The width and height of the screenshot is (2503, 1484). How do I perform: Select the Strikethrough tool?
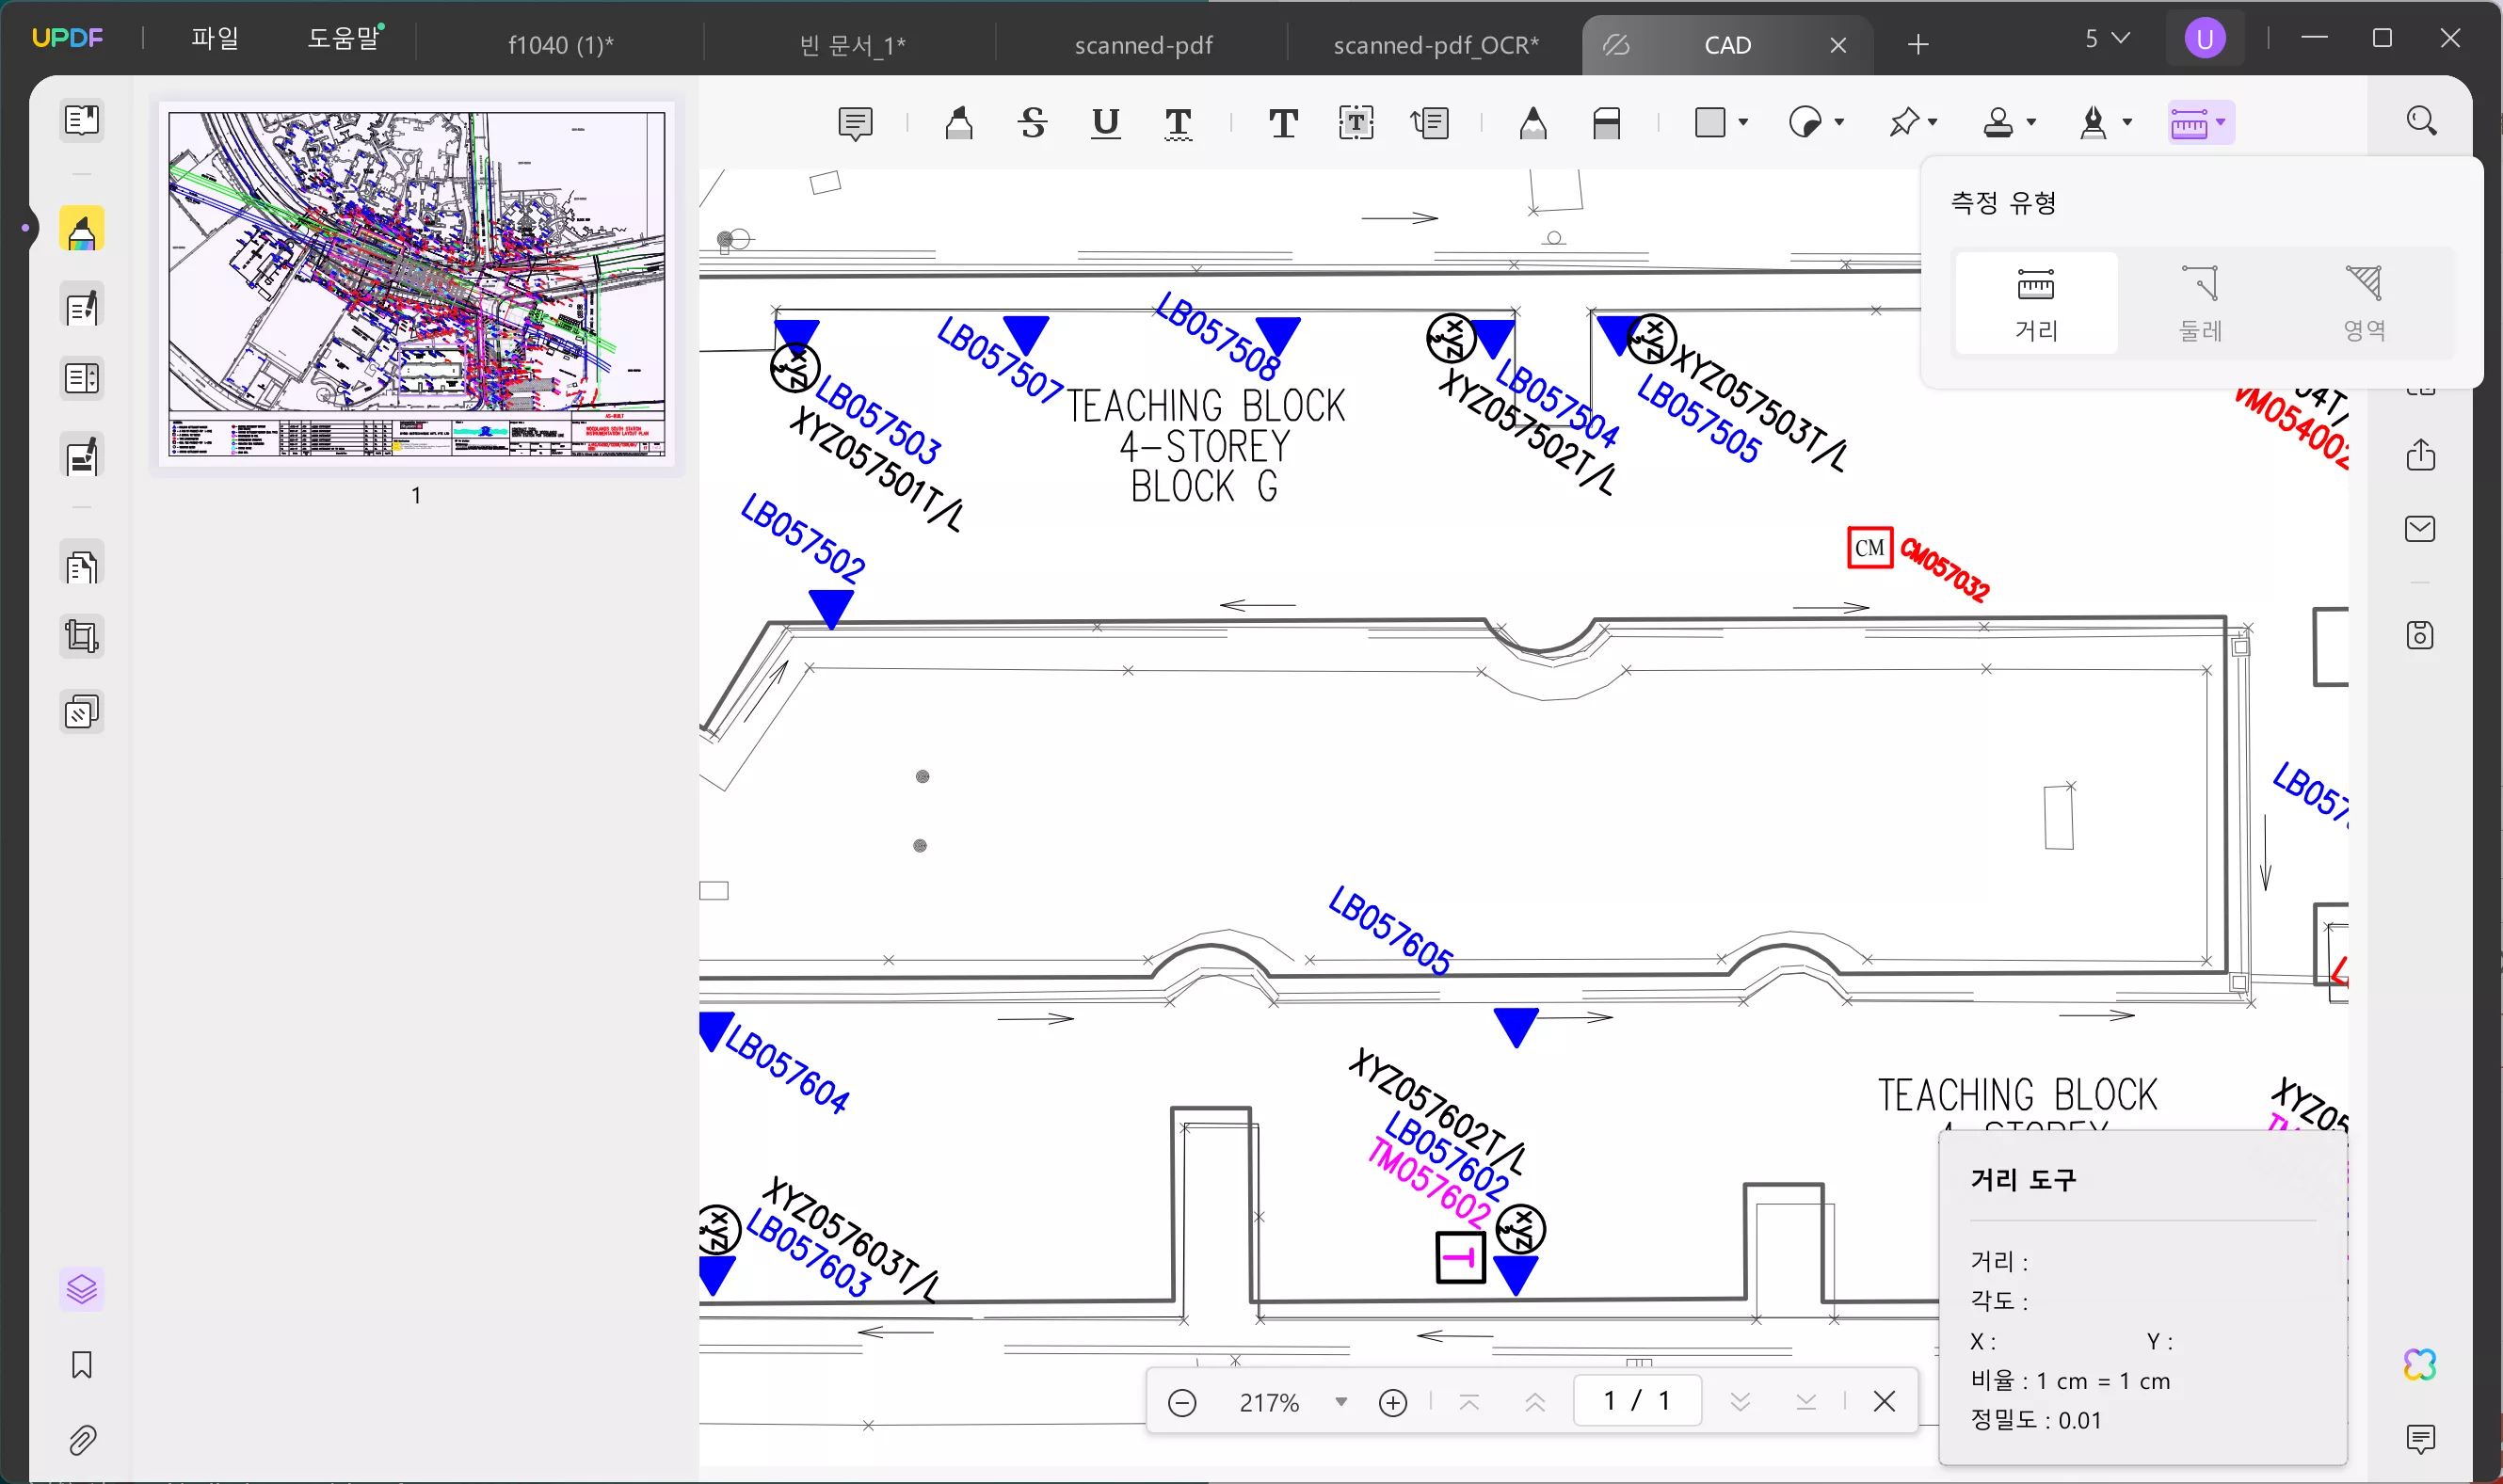1032,123
